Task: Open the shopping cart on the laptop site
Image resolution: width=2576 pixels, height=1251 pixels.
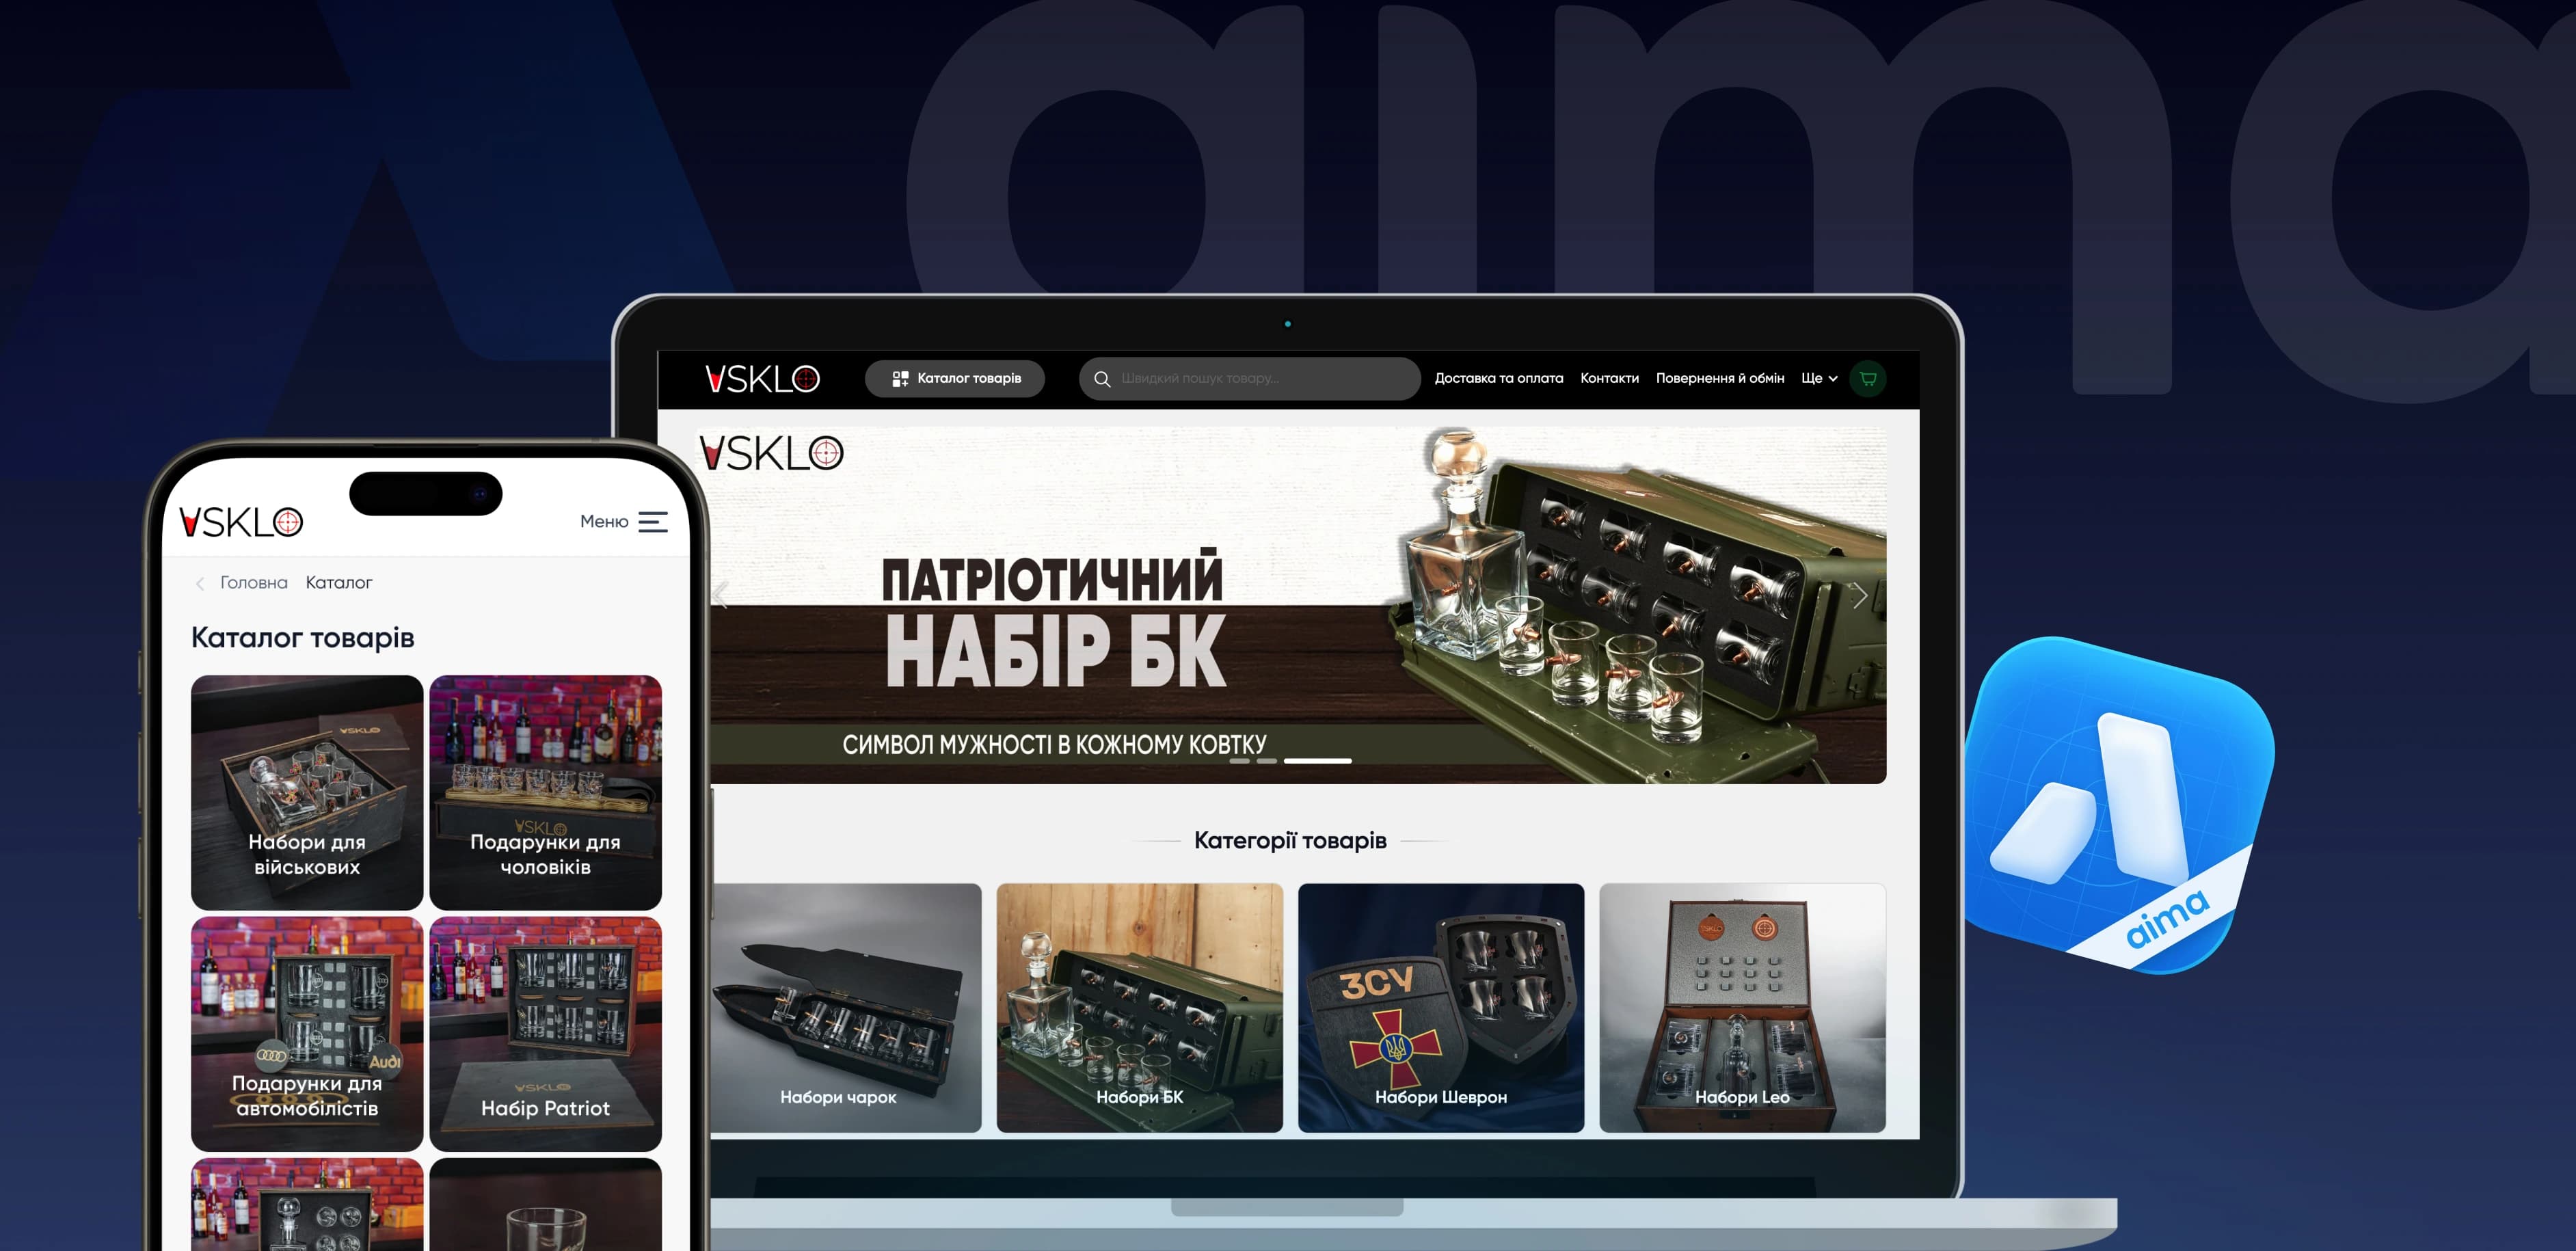Action: click(x=1867, y=379)
